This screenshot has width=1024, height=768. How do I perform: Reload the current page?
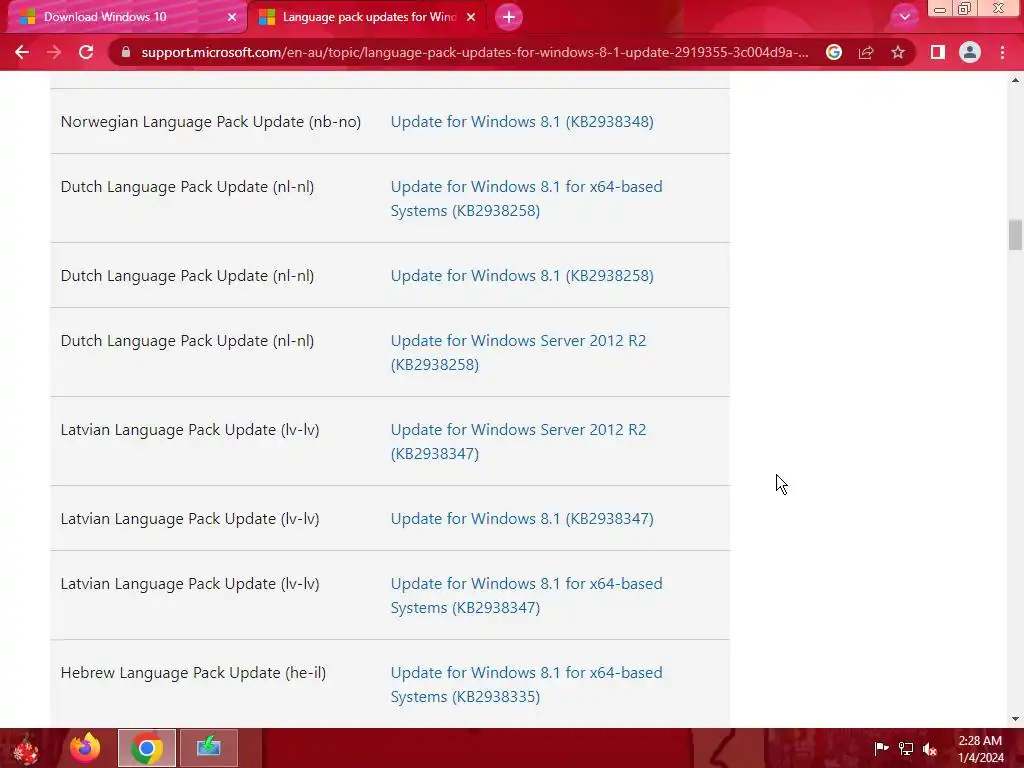[86, 52]
